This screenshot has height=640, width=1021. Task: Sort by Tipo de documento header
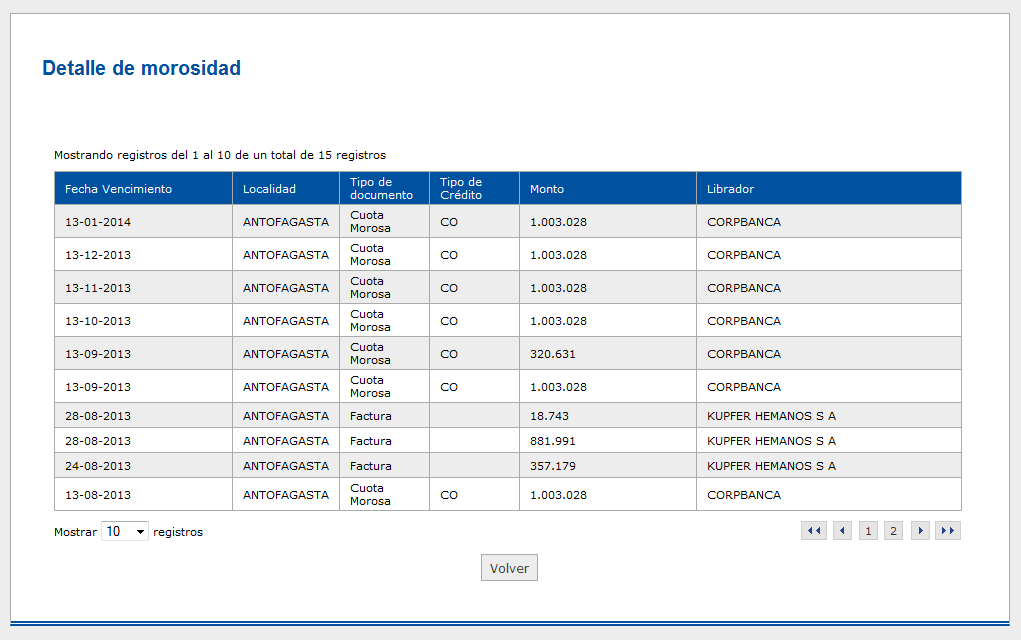point(384,189)
